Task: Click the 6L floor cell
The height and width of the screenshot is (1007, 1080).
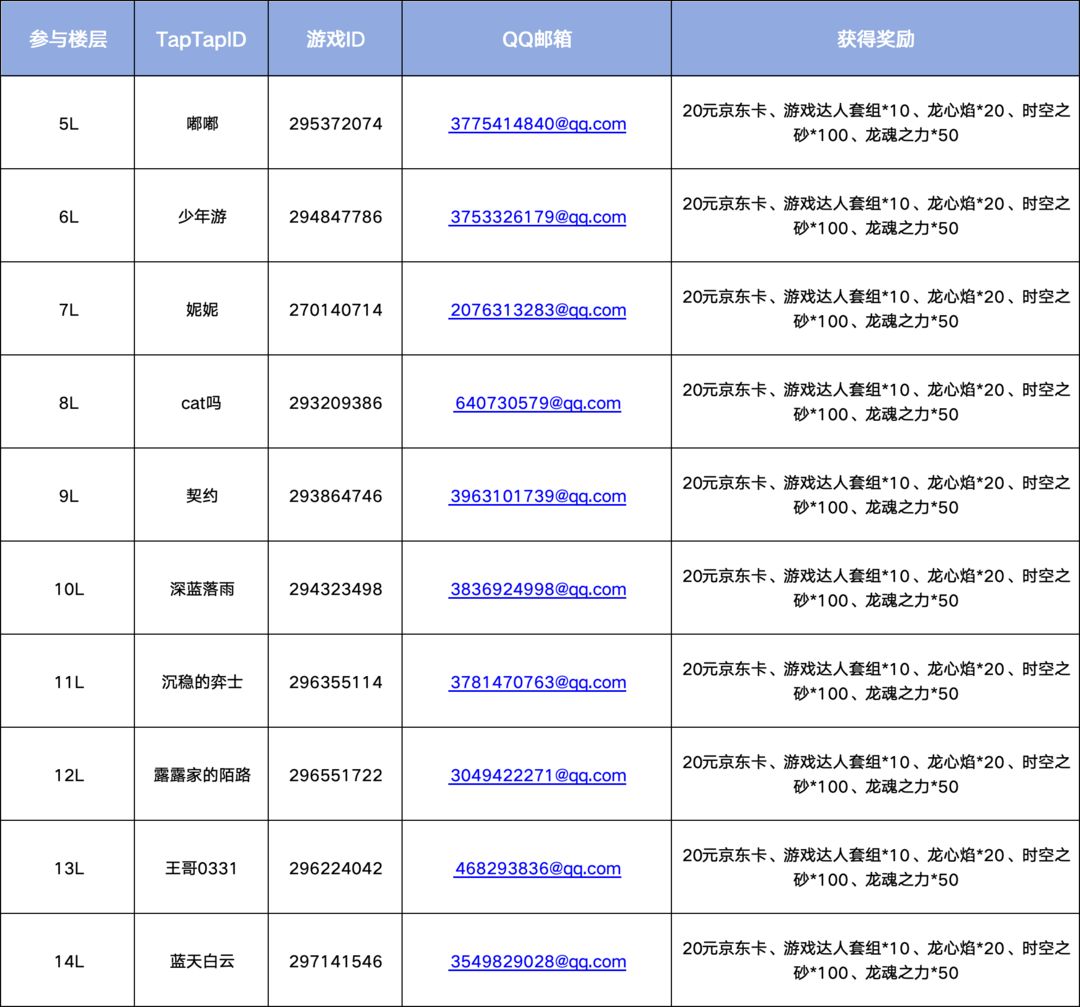Action: pos(68,216)
